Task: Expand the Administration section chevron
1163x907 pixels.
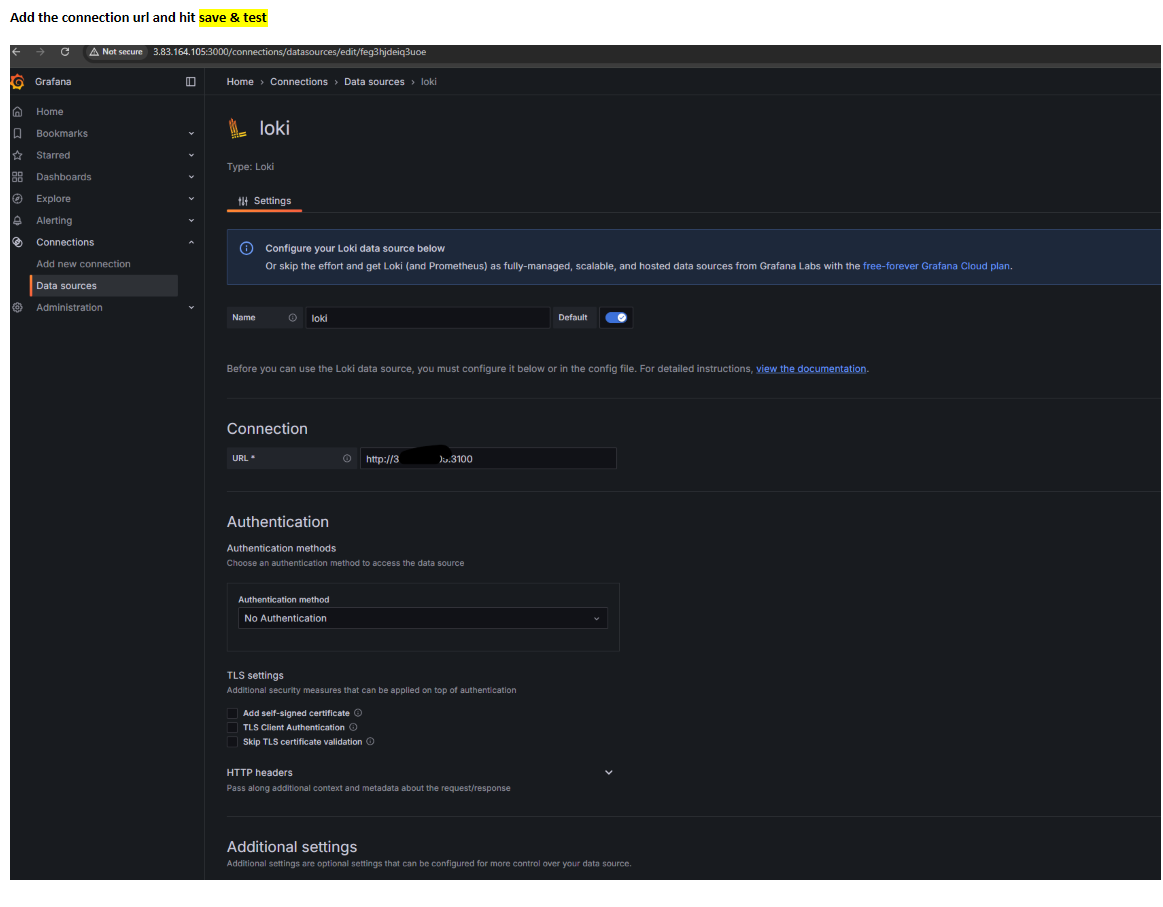Action: point(191,308)
